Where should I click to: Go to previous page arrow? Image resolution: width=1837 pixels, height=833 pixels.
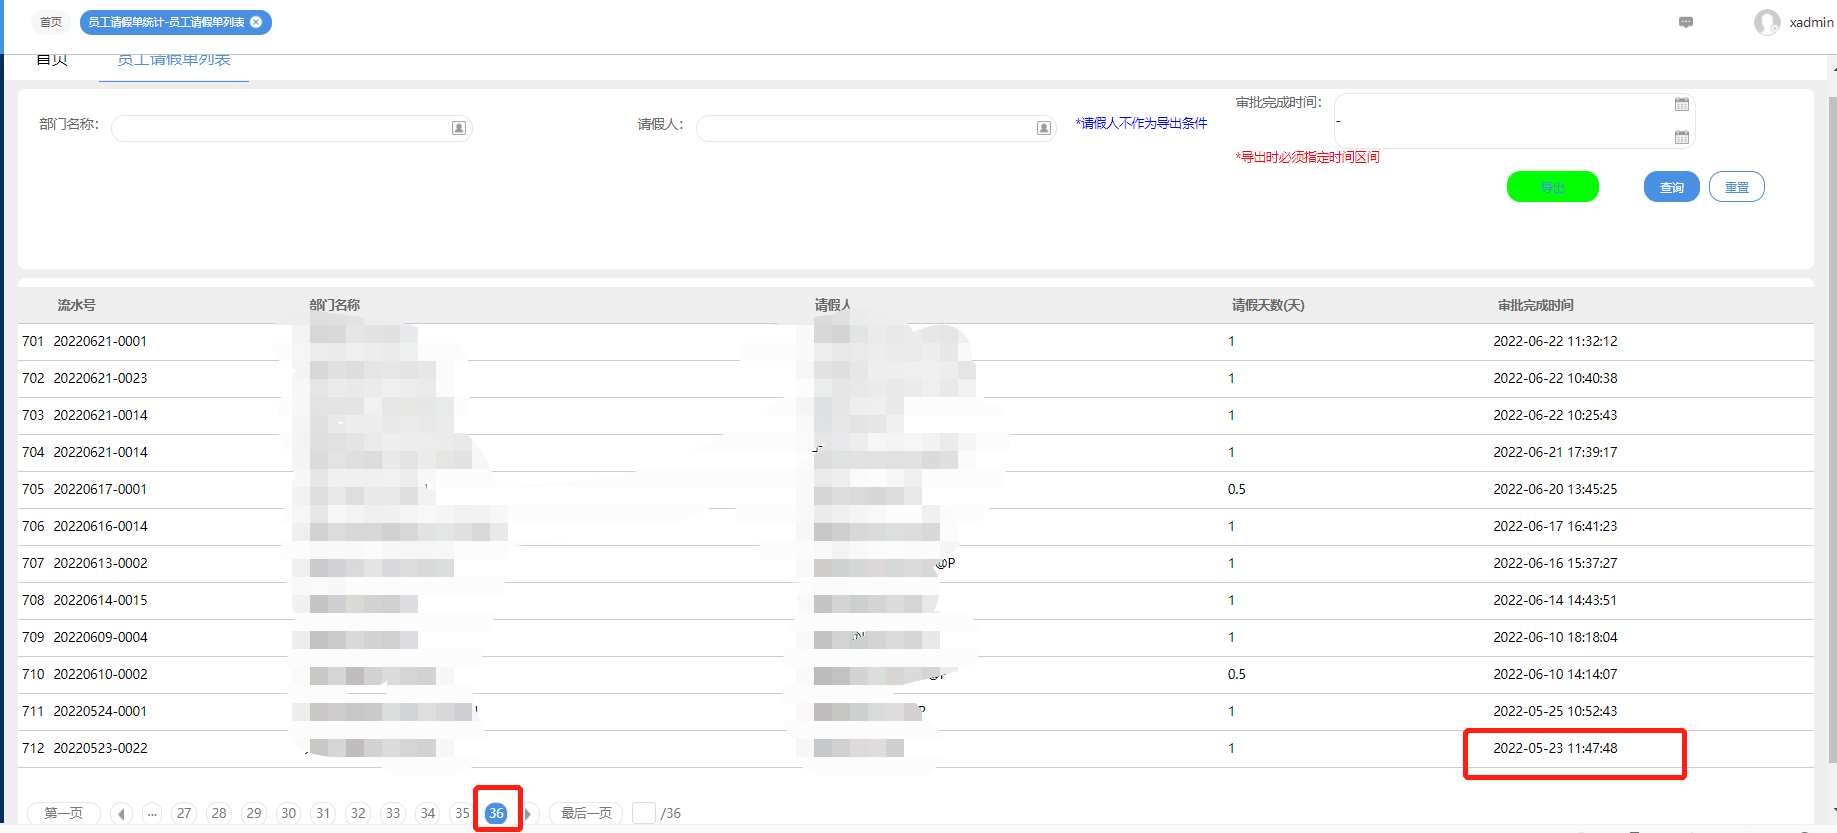121,813
